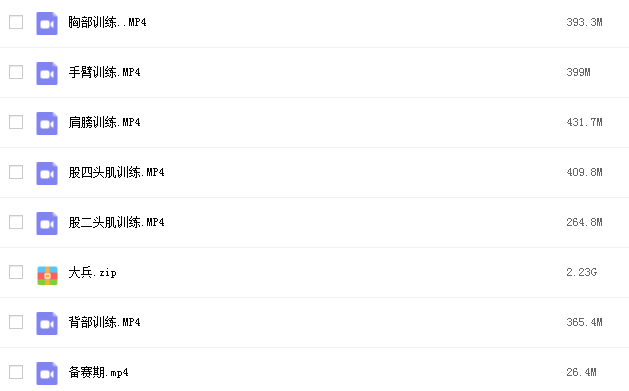
Task: Click the video icon beside 背部训练.MP4
Action: click(47, 323)
